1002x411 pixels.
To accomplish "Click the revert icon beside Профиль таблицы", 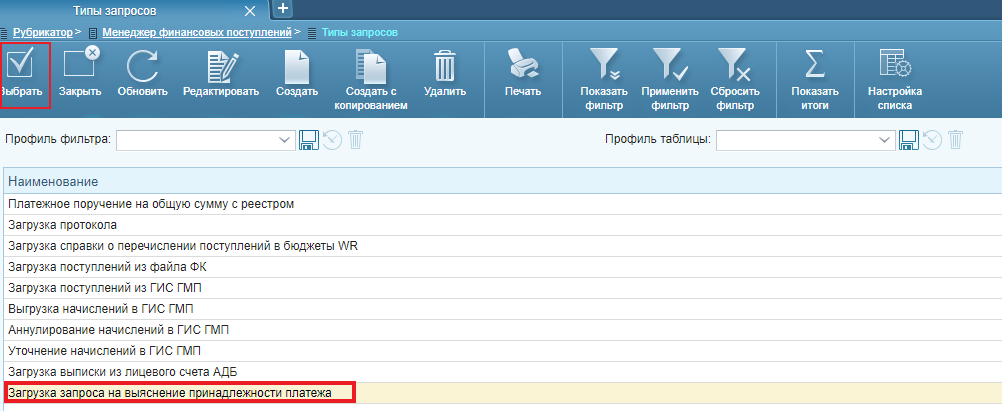I will click(x=932, y=140).
